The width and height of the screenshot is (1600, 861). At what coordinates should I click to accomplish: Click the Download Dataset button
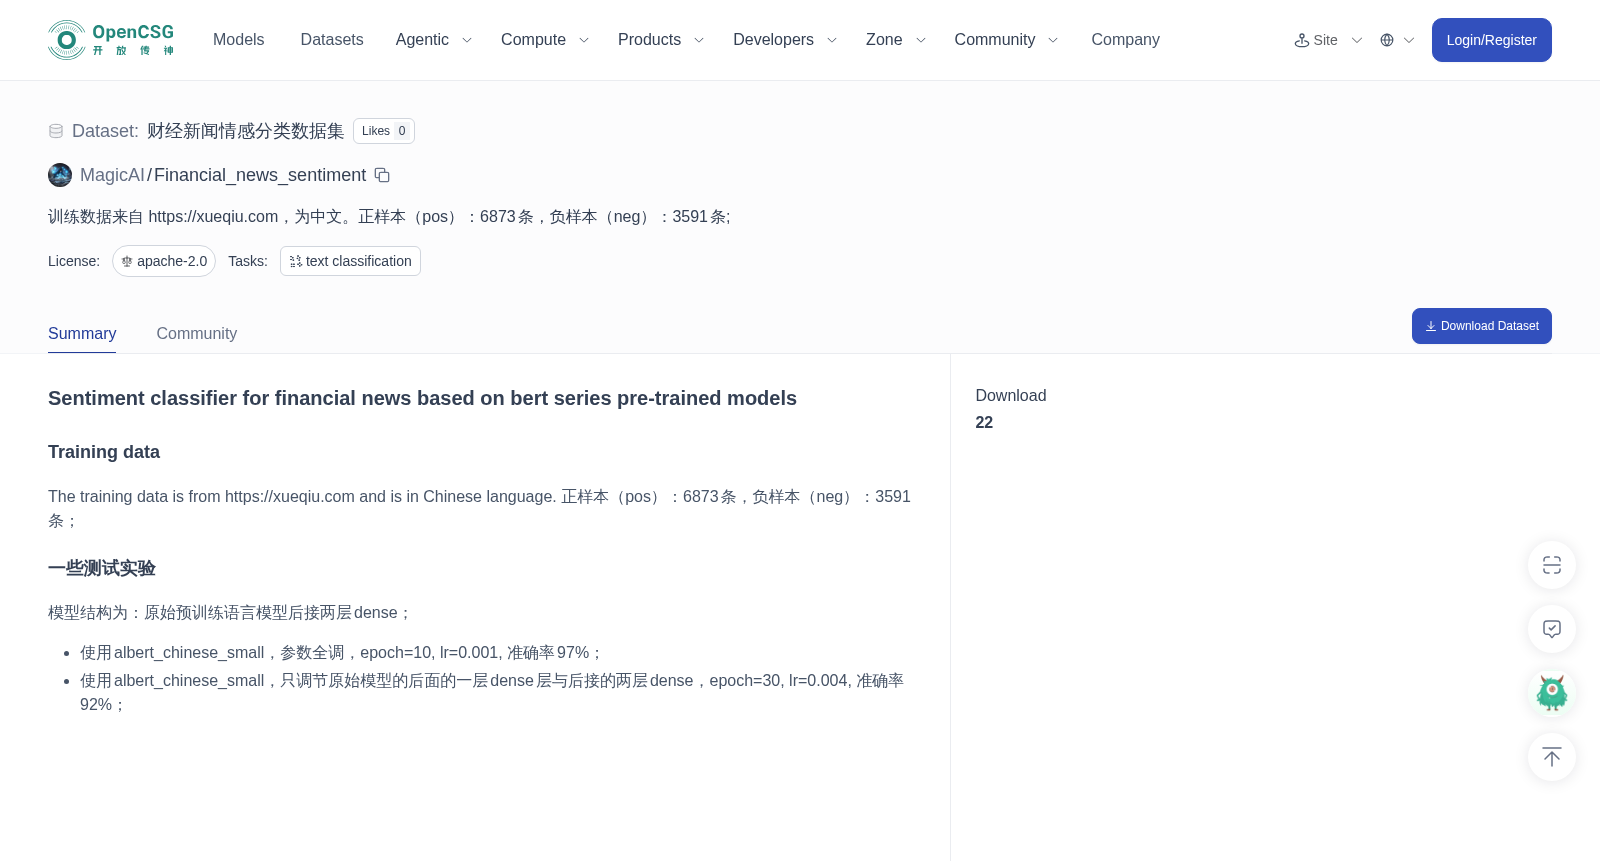click(1481, 326)
